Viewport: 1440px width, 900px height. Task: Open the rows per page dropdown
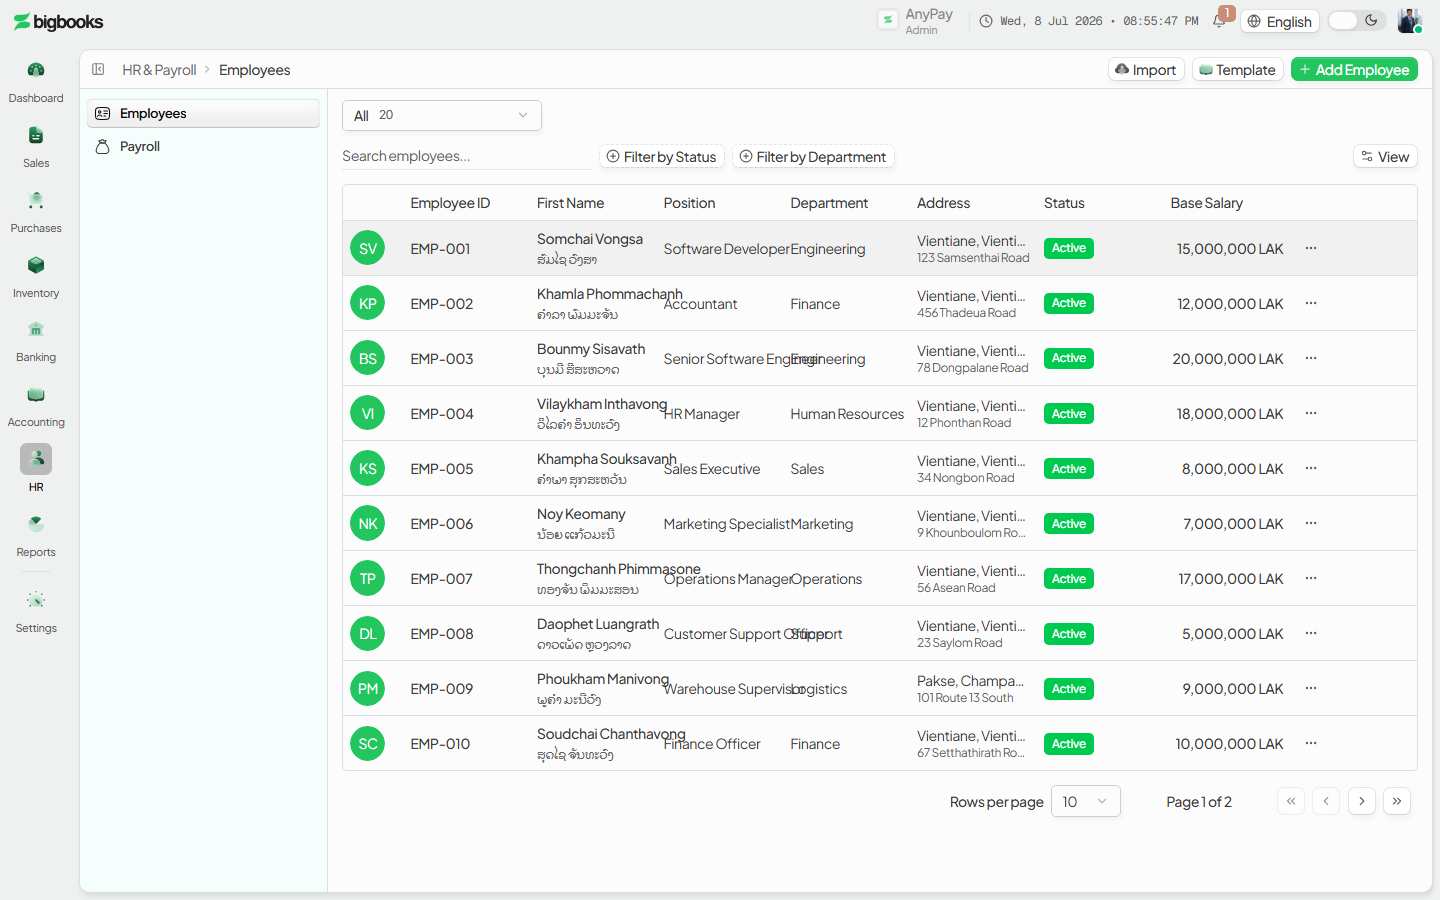pyautogui.click(x=1086, y=801)
